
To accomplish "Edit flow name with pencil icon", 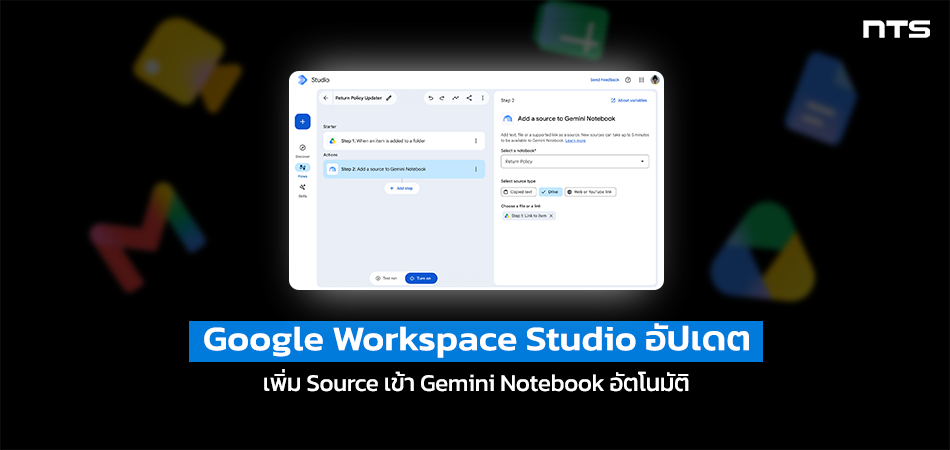I will click(389, 98).
